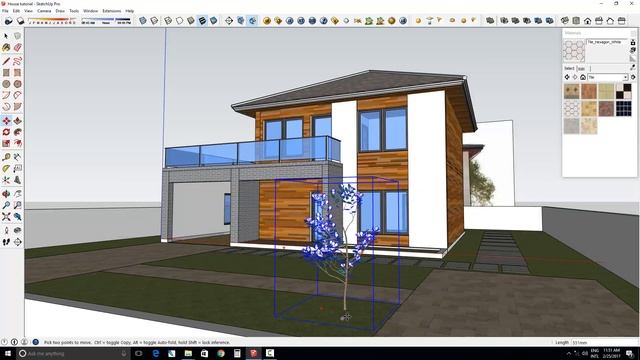Screen dimensions: 640x360
Task: Activate the highlighted Move tool
Action: coord(6,121)
